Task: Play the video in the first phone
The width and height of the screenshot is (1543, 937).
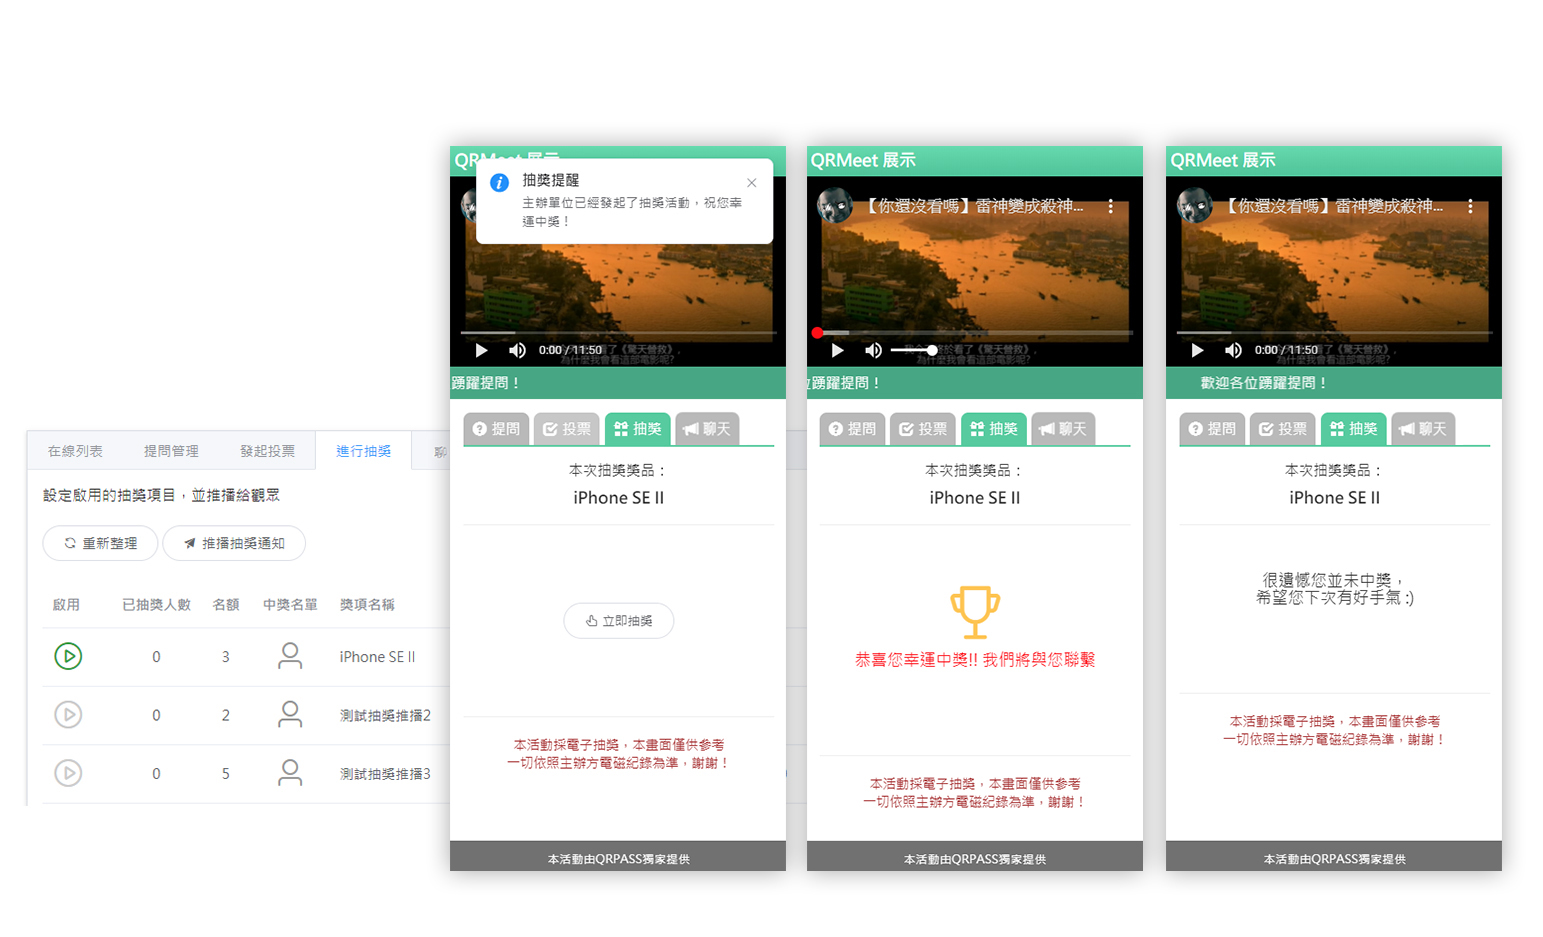Action: pyautogui.click(x=481, y=350)
